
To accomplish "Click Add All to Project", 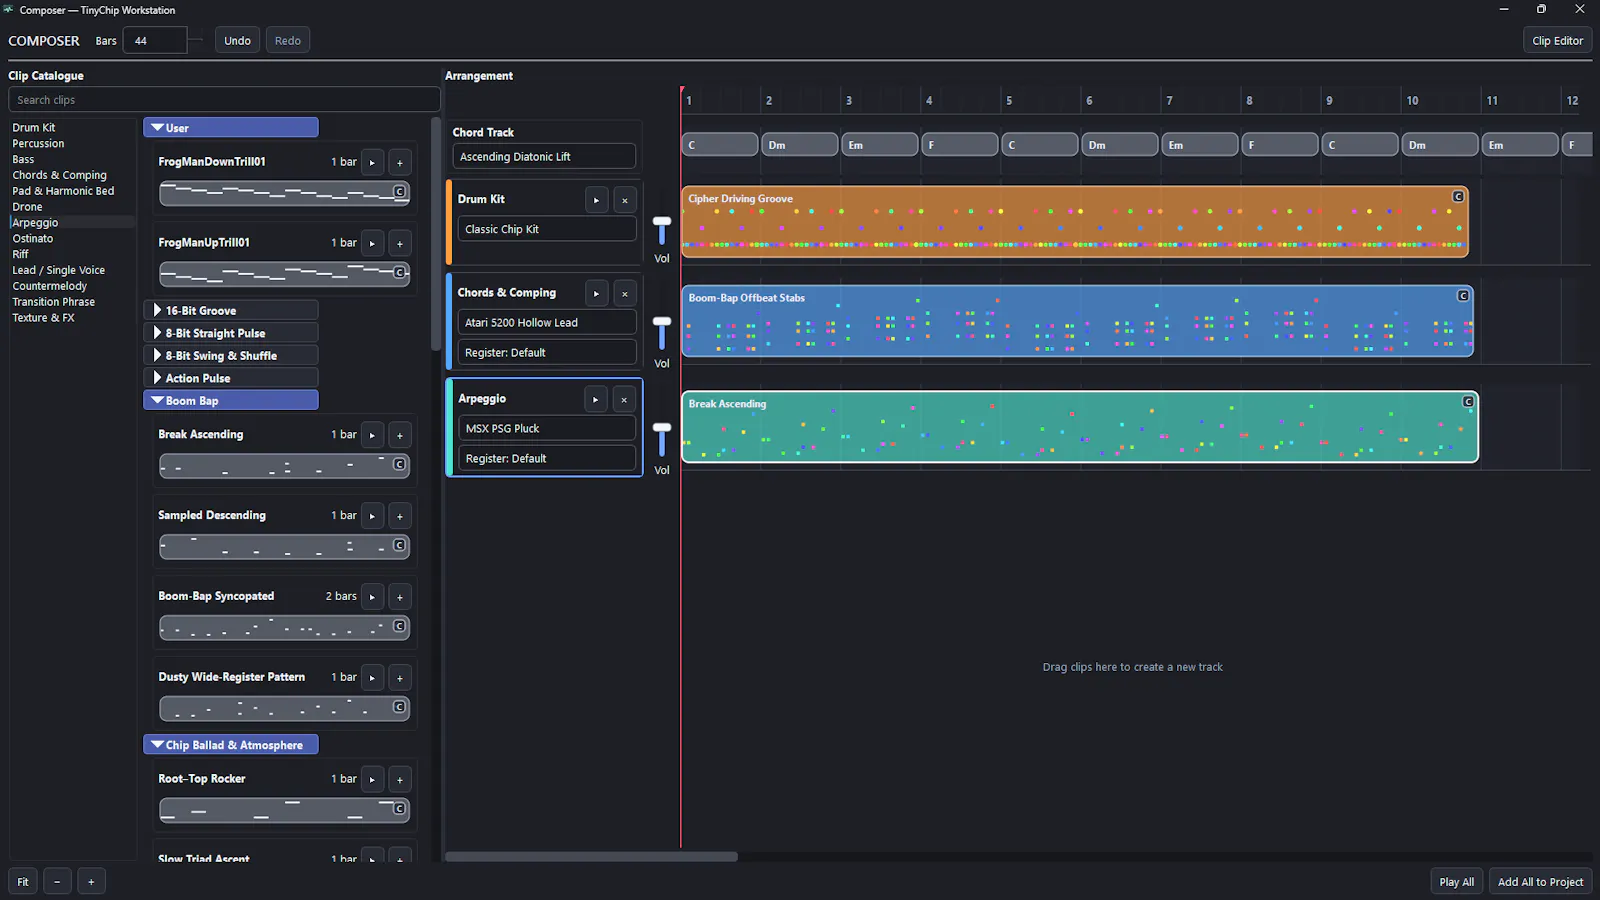I will 1540,882.
